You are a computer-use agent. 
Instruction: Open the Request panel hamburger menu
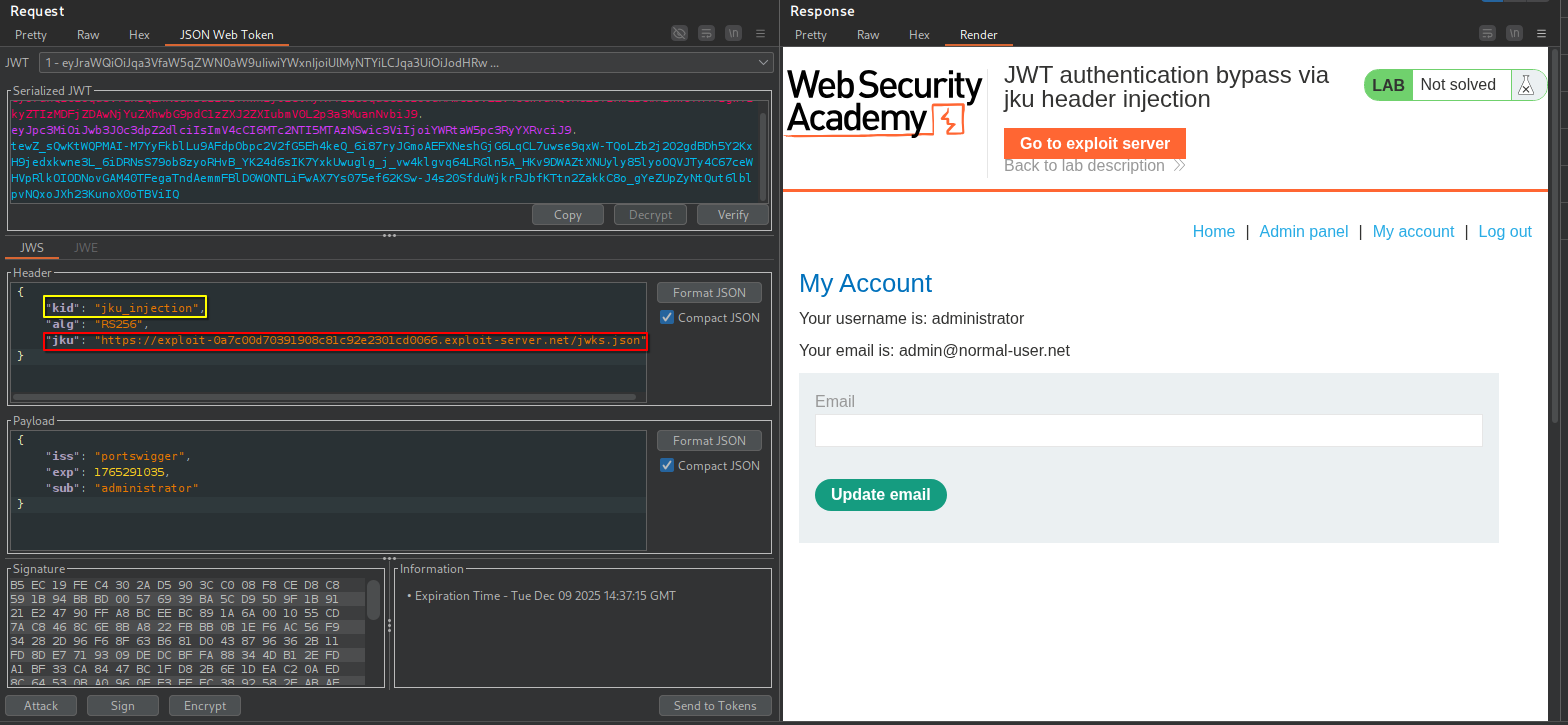click(x=760, y=34)
